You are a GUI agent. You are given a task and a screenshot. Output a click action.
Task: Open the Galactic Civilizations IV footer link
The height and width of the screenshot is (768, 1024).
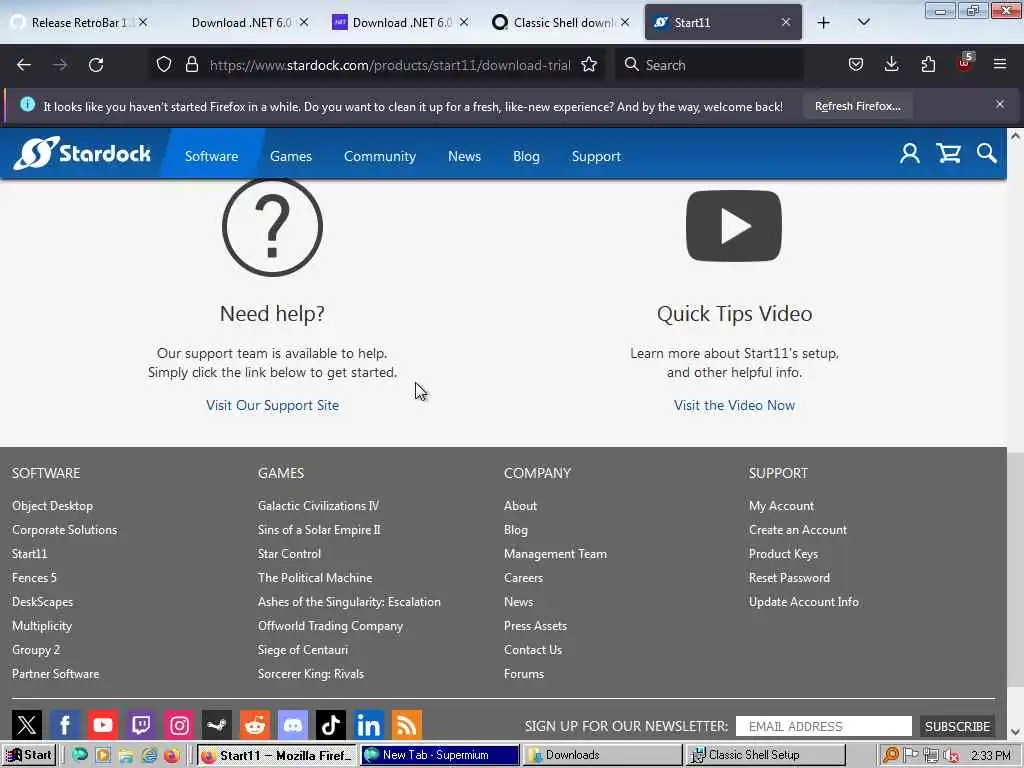pos(318,505)
